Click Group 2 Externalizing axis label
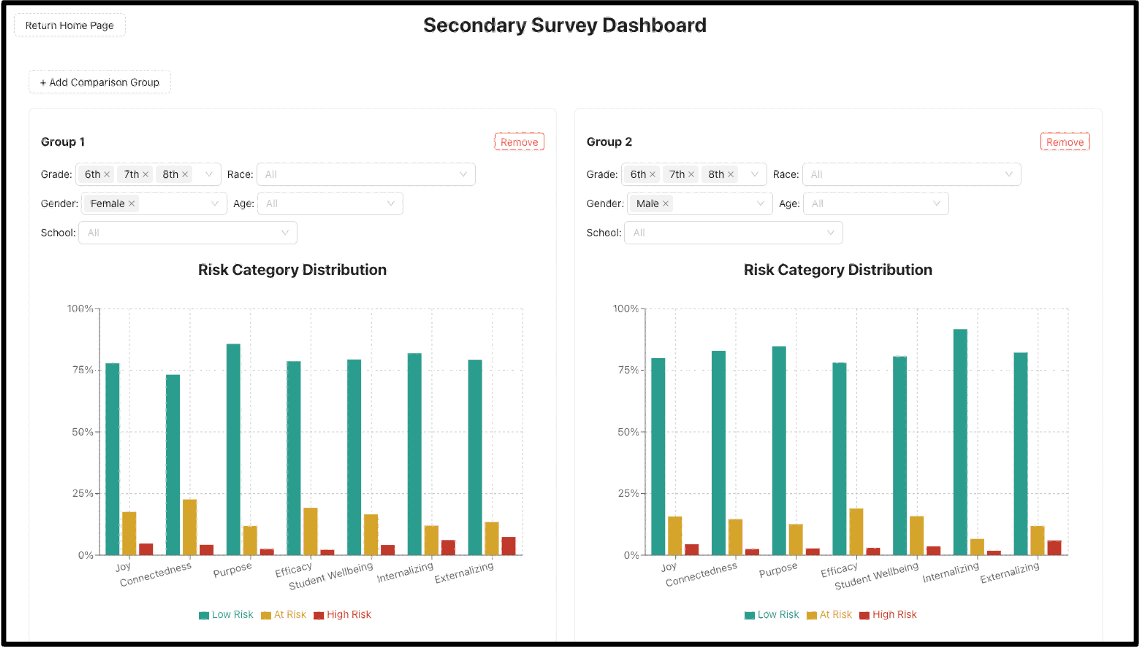1140x648 pixels. (1010, 572)
